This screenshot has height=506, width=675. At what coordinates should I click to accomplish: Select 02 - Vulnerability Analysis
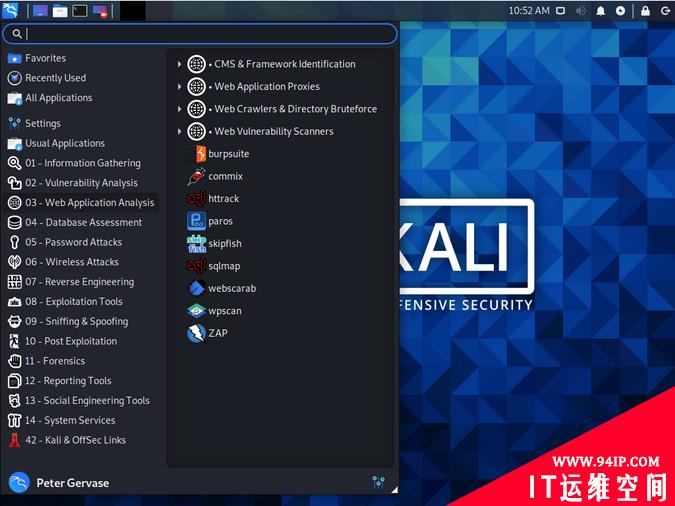[x=73, y=183]
